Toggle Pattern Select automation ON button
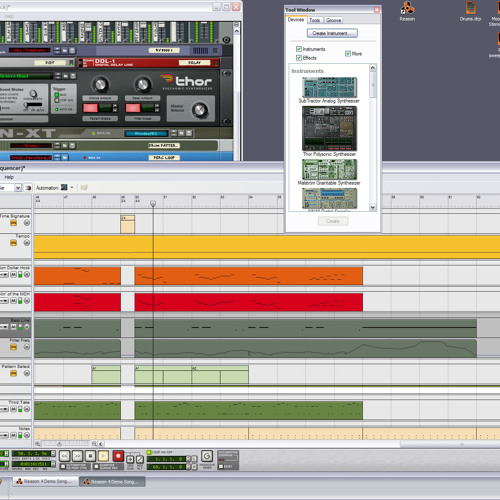The height and width of the screenshot is (500, 500). coord(13,373)
